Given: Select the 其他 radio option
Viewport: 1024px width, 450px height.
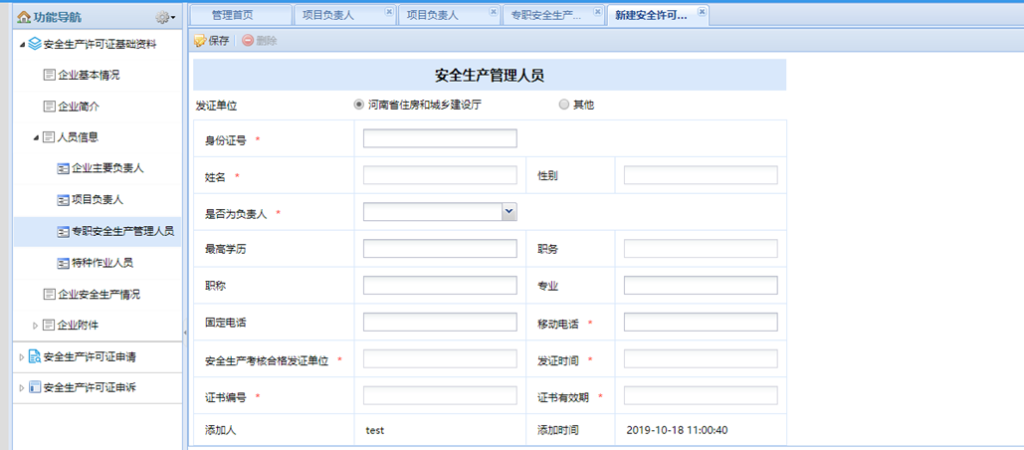Looking at the screenshot, I should pyautogui.click(x=564, y=104).
